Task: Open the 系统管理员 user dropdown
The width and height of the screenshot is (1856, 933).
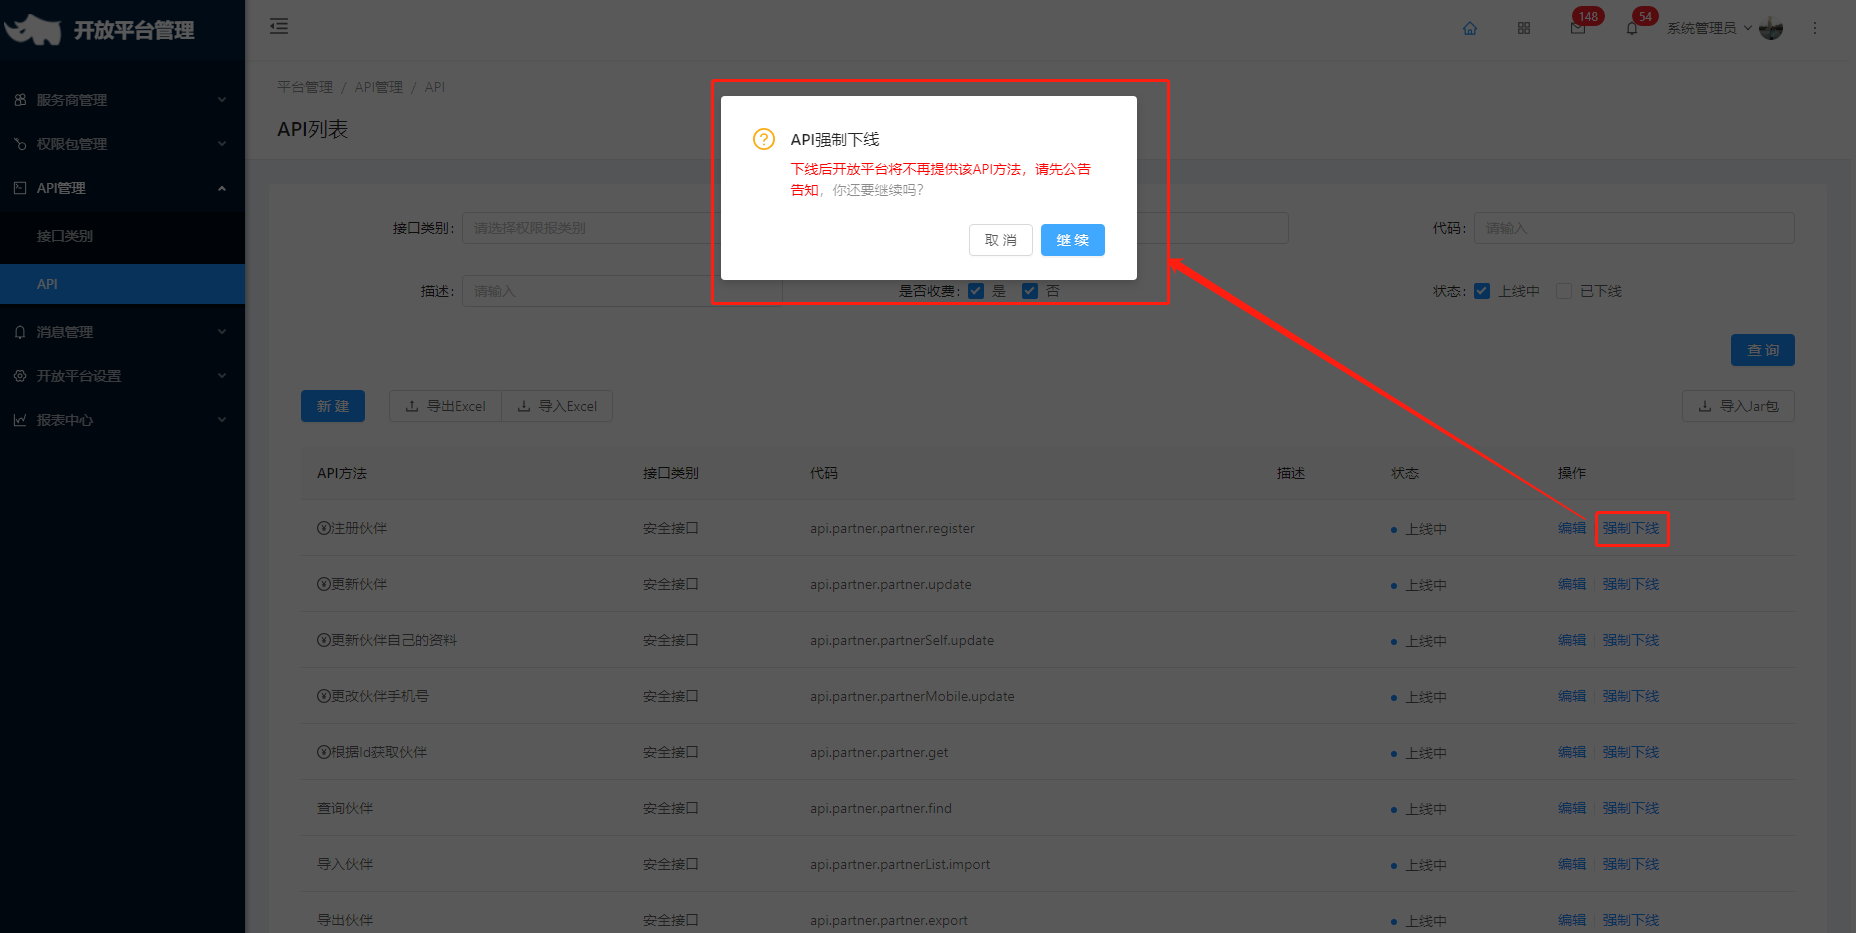Action: (1709, 28)
